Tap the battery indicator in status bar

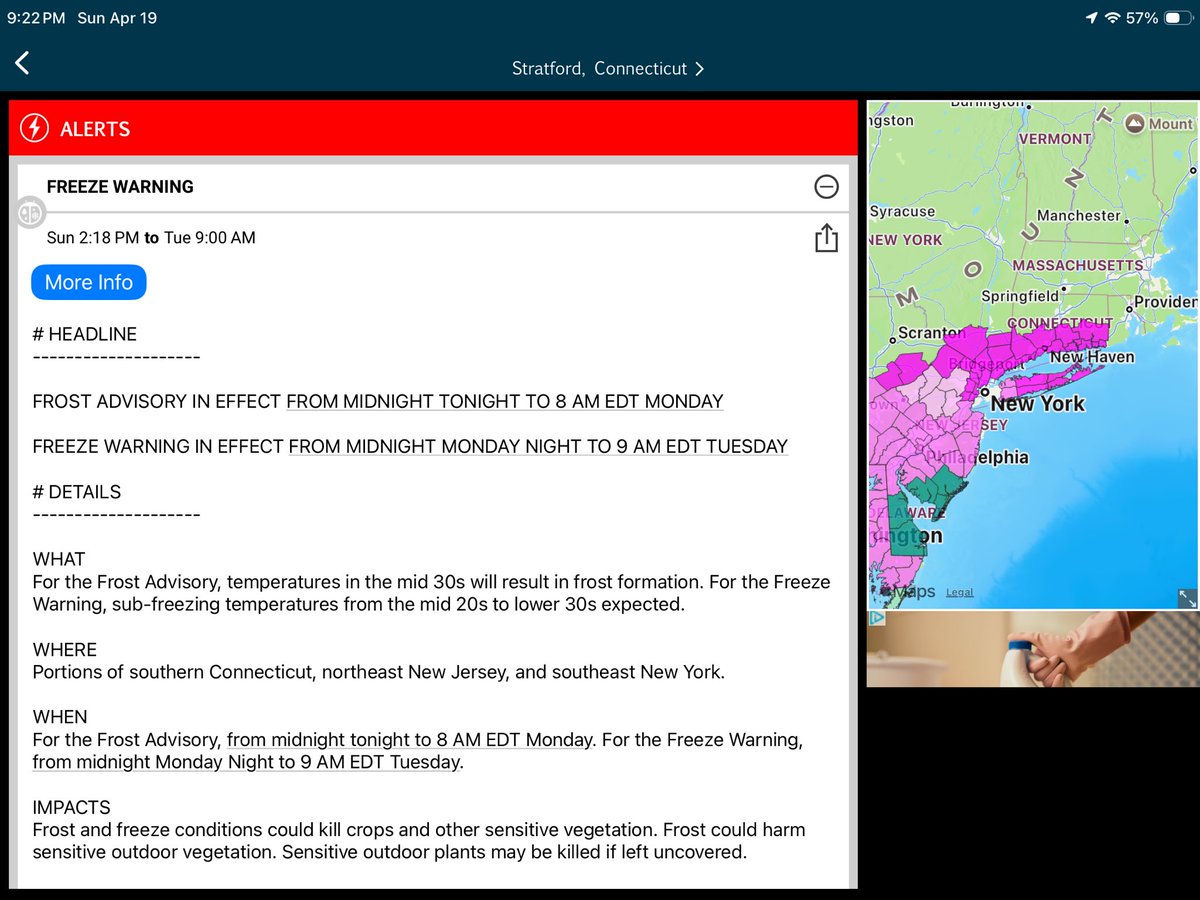(1177, 18)
